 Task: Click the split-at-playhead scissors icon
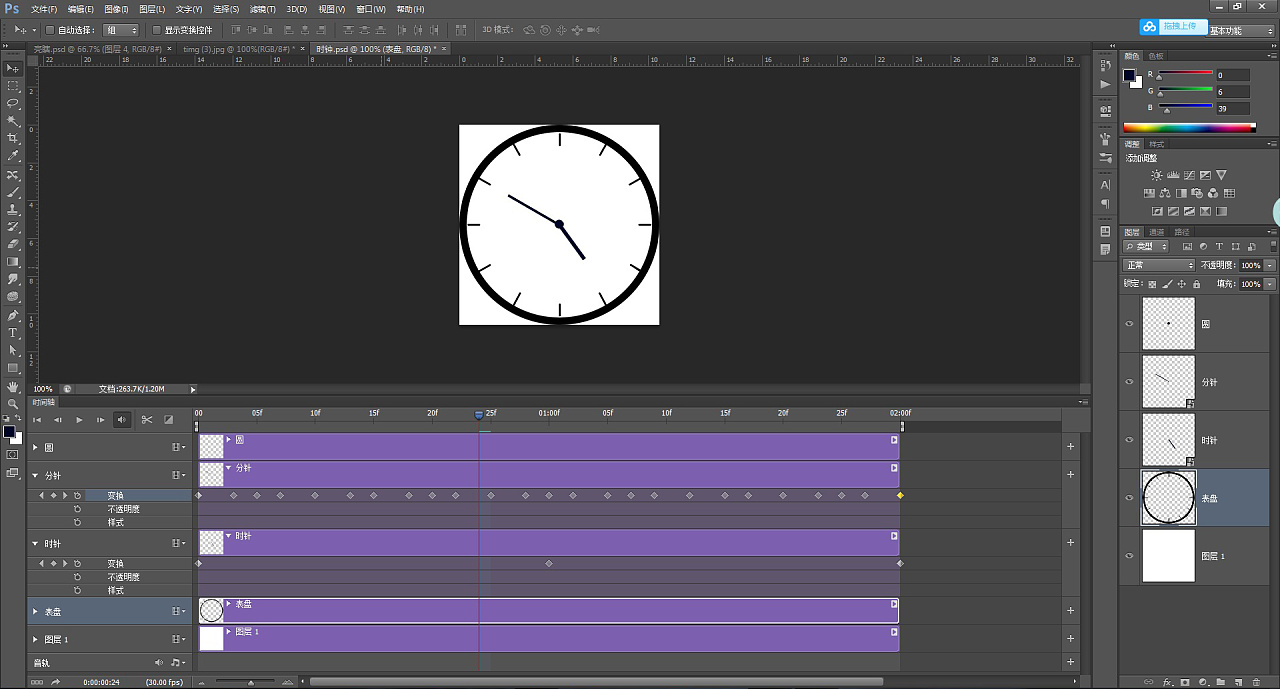pyautogui.click(x=147, y=420)
